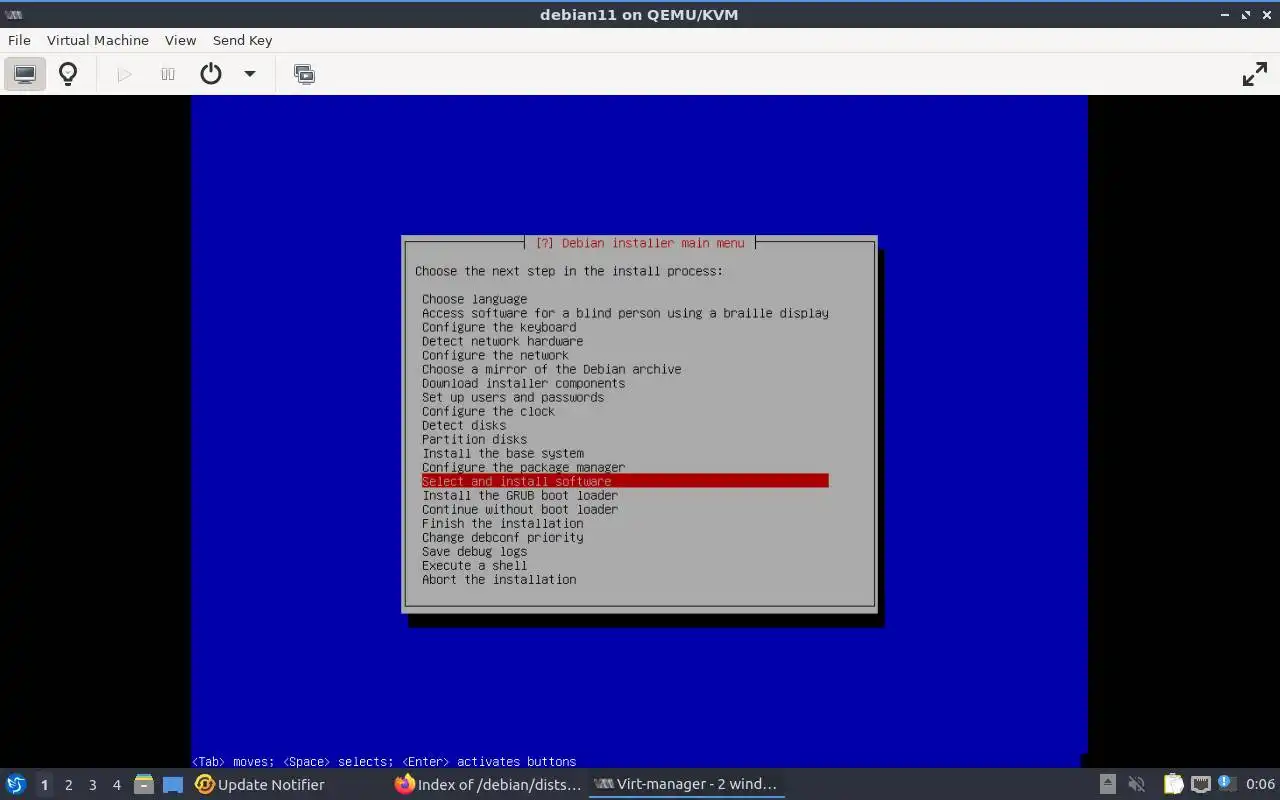Open the system start menu icon

(x=16, y=784)
